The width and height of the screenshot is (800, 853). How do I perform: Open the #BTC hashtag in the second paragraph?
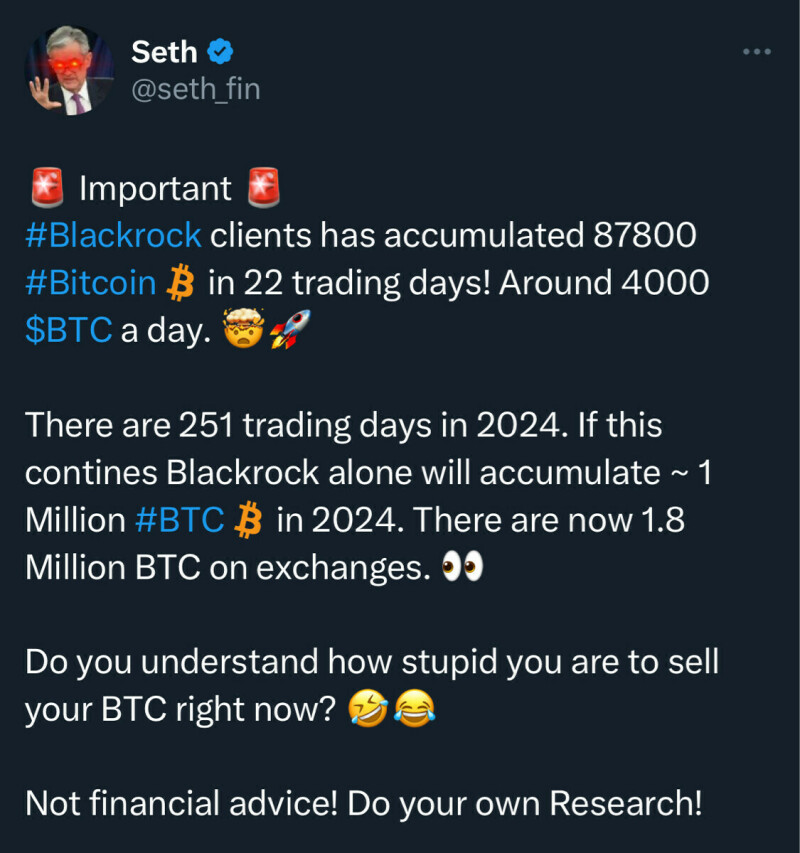[x=179, y=520]
